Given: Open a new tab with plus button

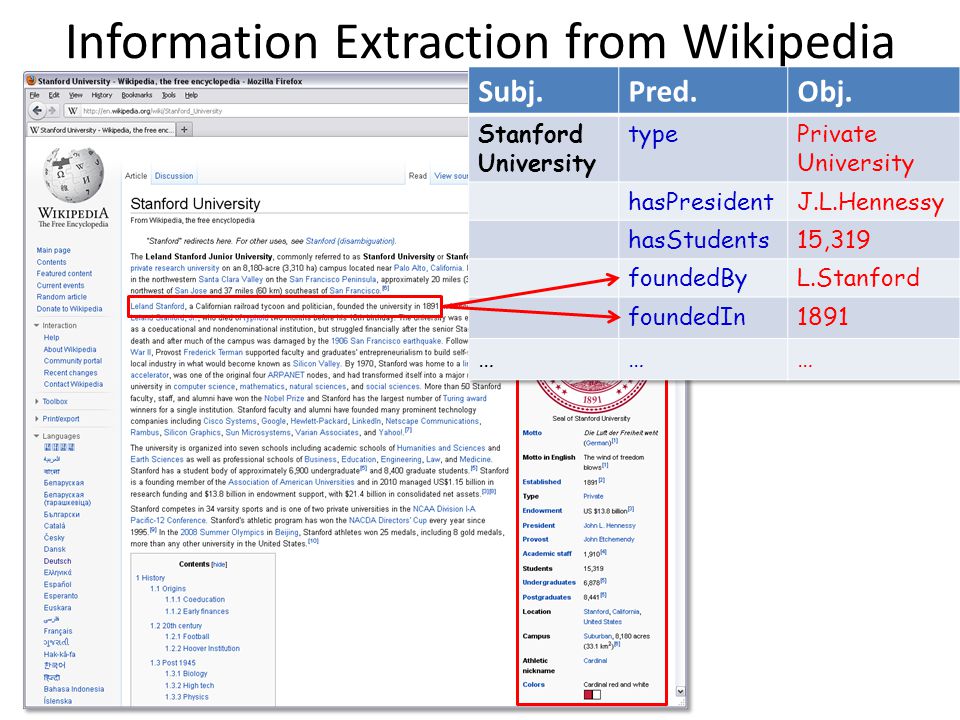Looking at the screenshot, I should point(184,129).
